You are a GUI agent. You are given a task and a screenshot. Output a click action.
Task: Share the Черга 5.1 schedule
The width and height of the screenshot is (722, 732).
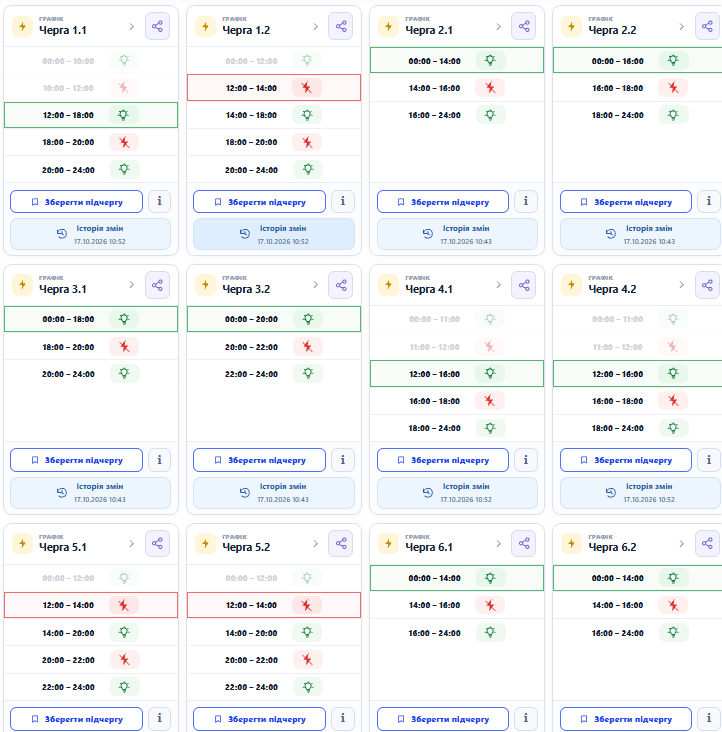pyautogui.click(x=157, y=544)
